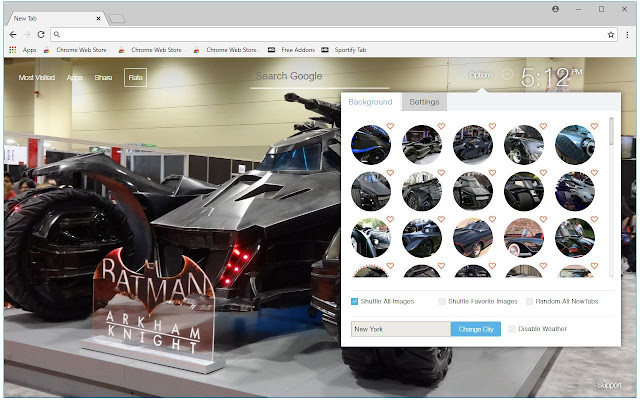Enable Random All NewTabs checkbox
This screenshot has height=400, width=640.
[529, 302]
